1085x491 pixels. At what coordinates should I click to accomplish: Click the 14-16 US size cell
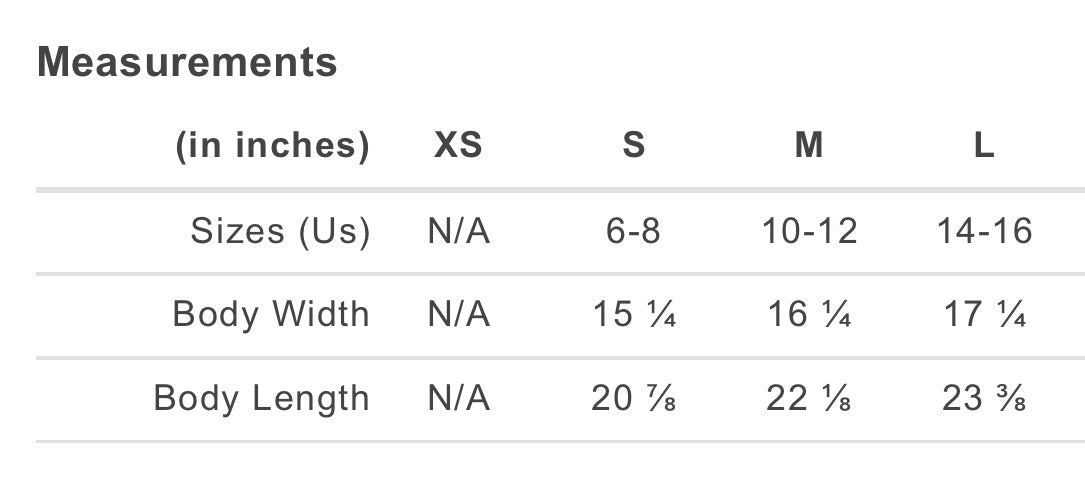tap(985, 230)
